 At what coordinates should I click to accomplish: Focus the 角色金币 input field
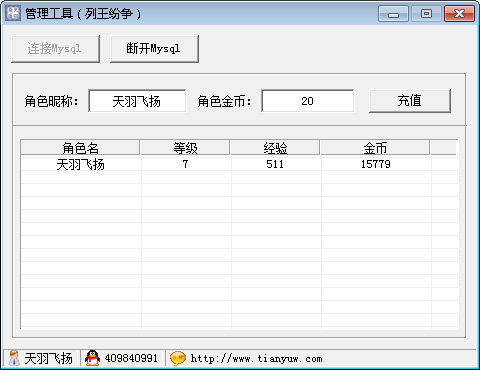point(307,101)
